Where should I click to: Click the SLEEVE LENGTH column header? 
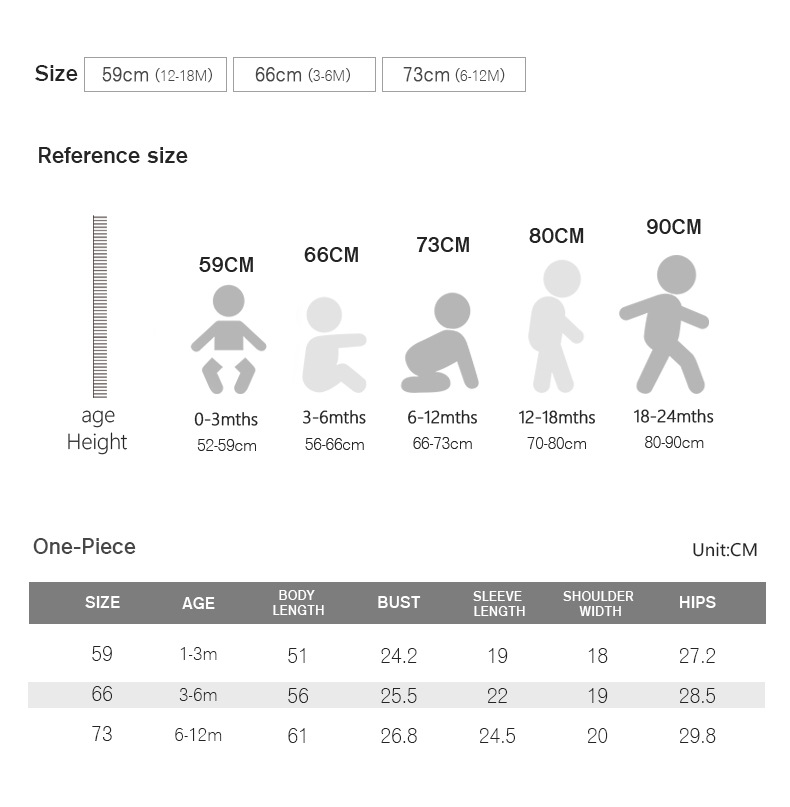coord(498,603)
